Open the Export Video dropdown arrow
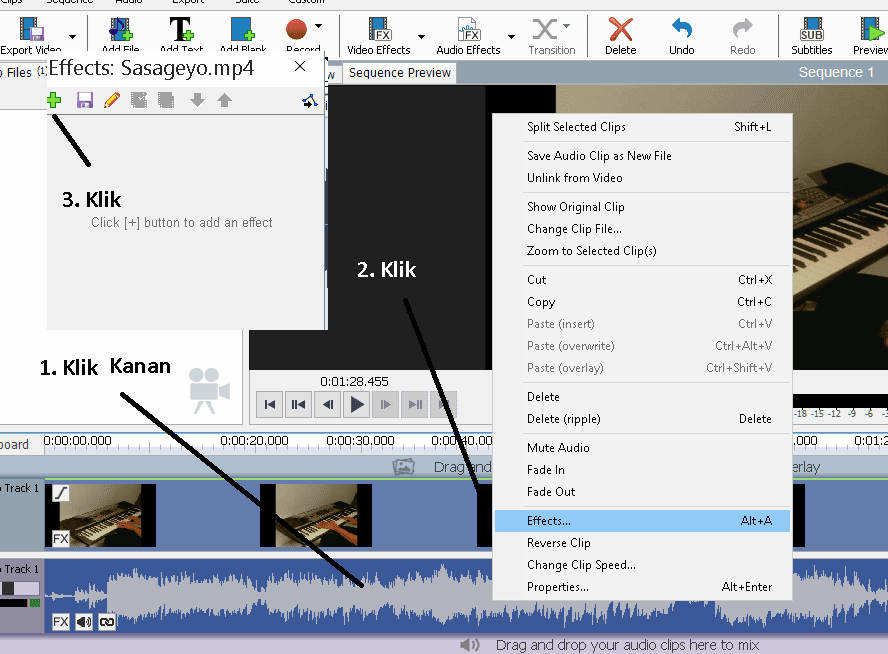This screenshot has width=888, height=654. [72, 37]
